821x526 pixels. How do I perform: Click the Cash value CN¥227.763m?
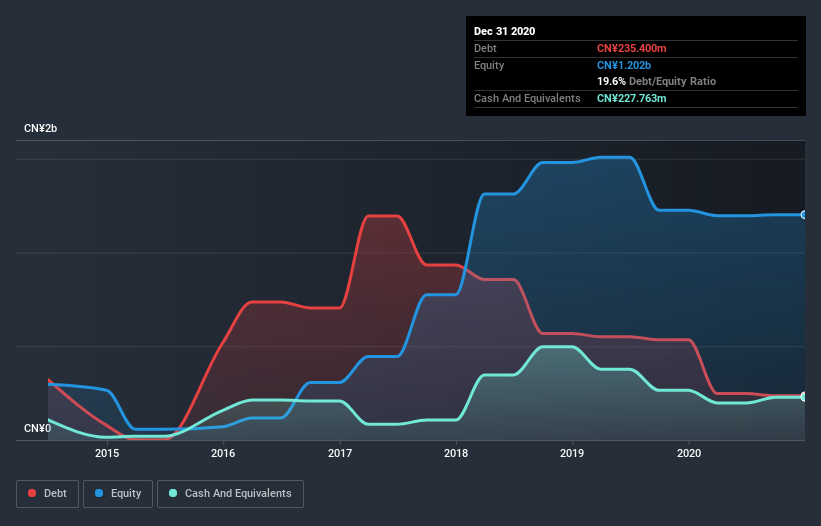point(631,98)
